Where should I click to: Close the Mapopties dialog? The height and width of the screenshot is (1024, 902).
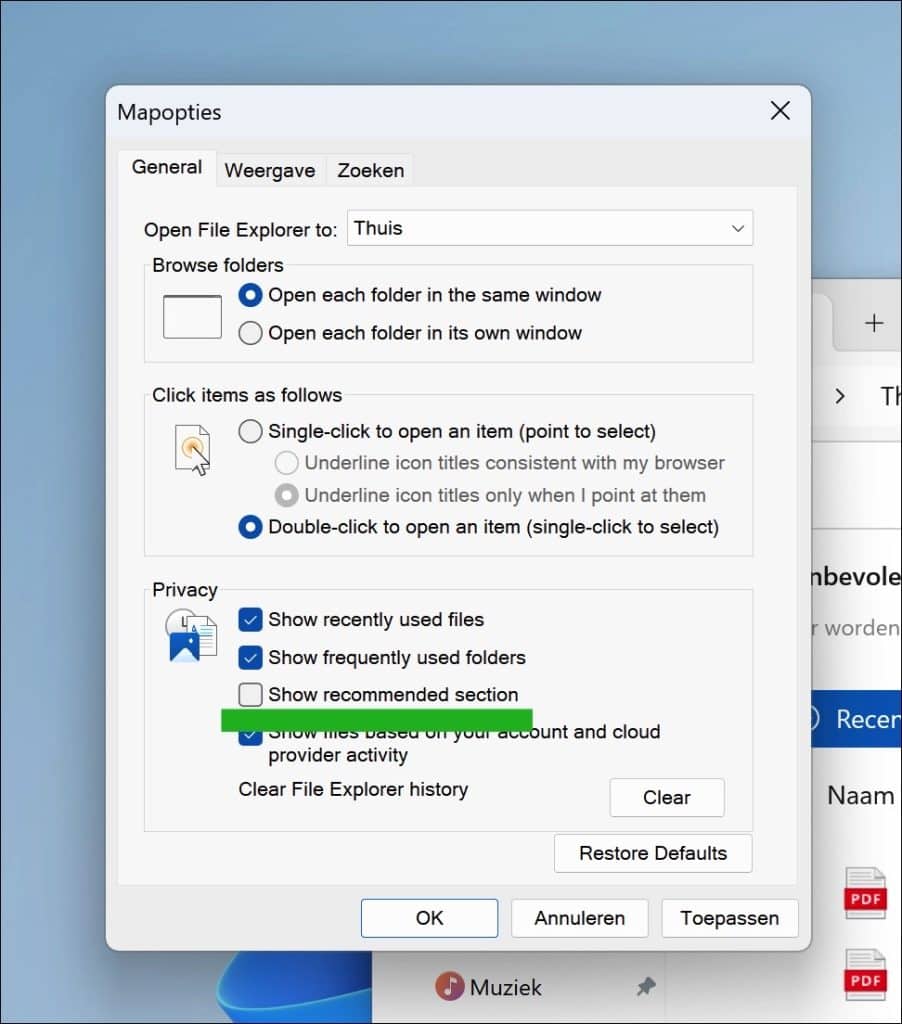pos(780,111)
